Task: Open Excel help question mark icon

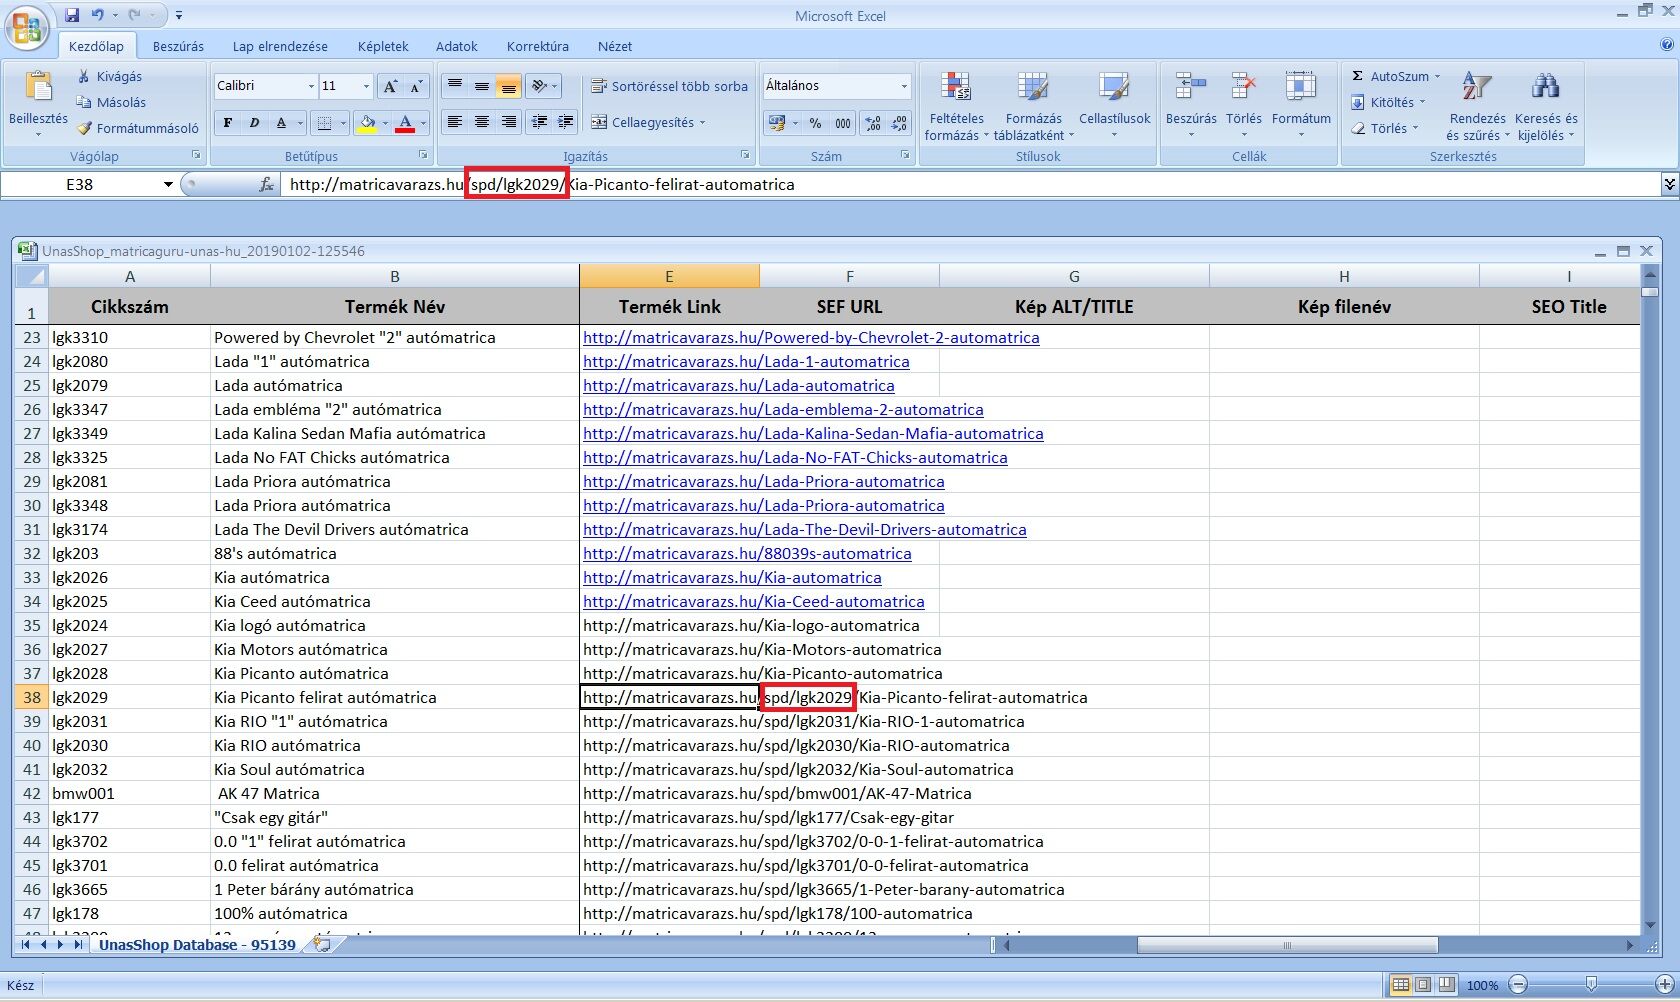Action: click(x=1666, y=45)
